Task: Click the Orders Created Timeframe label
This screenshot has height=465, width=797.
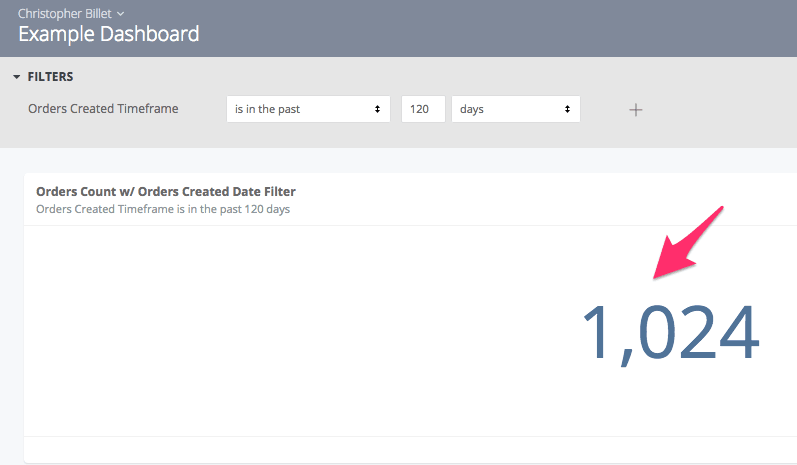Action: [x=103, y=108]
